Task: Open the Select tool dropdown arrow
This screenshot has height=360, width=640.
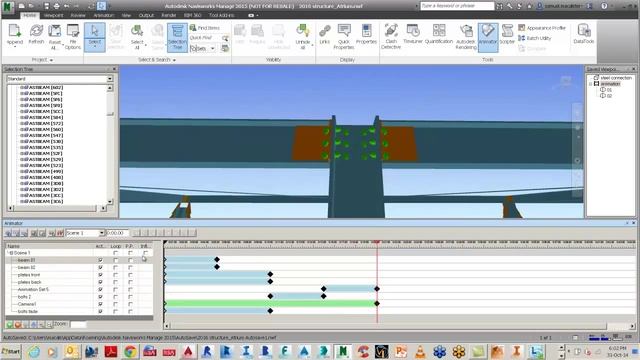Action: pyautogui.click(x=94, y=47)
